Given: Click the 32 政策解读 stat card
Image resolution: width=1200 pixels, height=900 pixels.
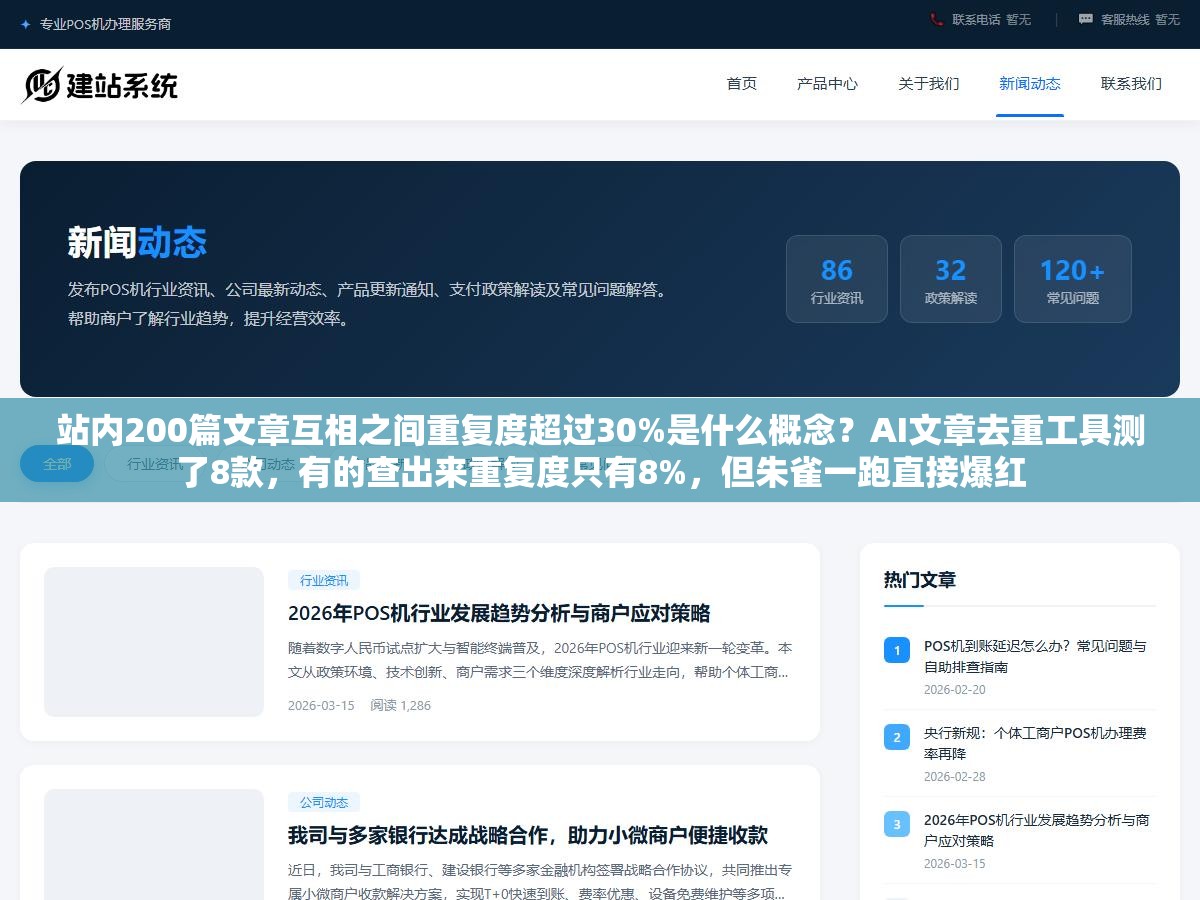Looking at the screenshot, I should pos(951,279).
